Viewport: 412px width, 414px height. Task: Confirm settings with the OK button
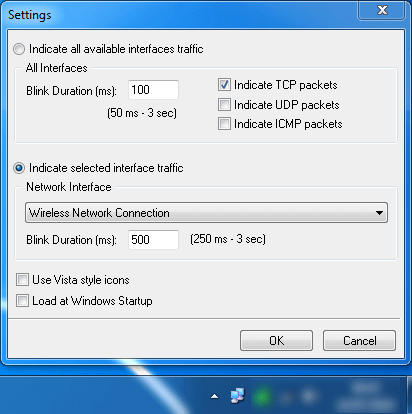[x=276, y=341]
